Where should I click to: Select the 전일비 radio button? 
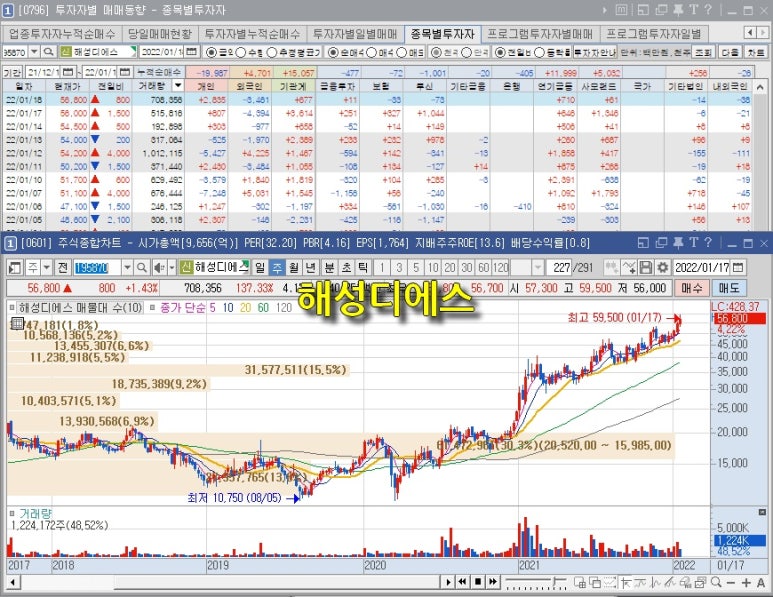point(502,51)
